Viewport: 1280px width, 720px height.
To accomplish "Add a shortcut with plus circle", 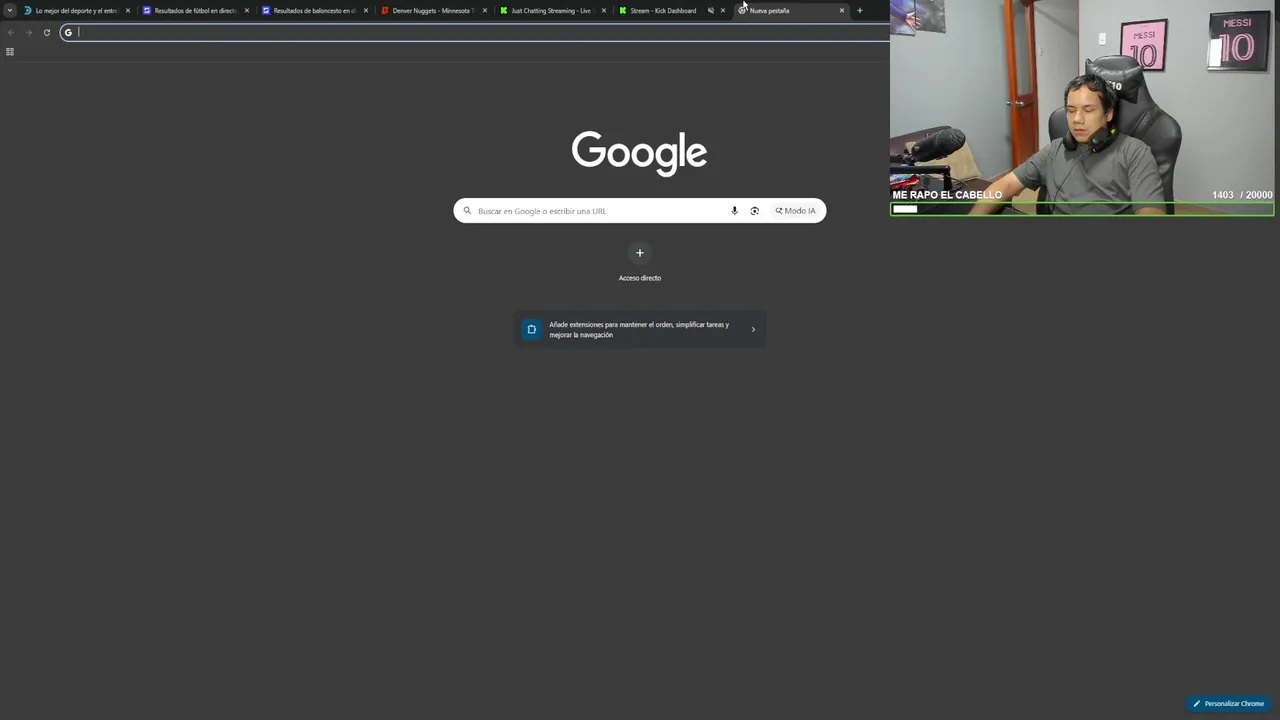I will 640,253.
